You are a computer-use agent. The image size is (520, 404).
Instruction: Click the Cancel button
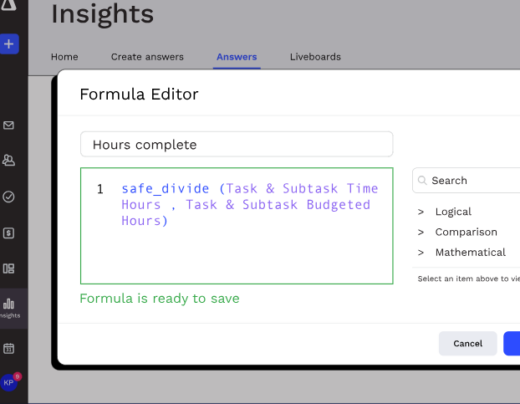click(x=468, y=344)
